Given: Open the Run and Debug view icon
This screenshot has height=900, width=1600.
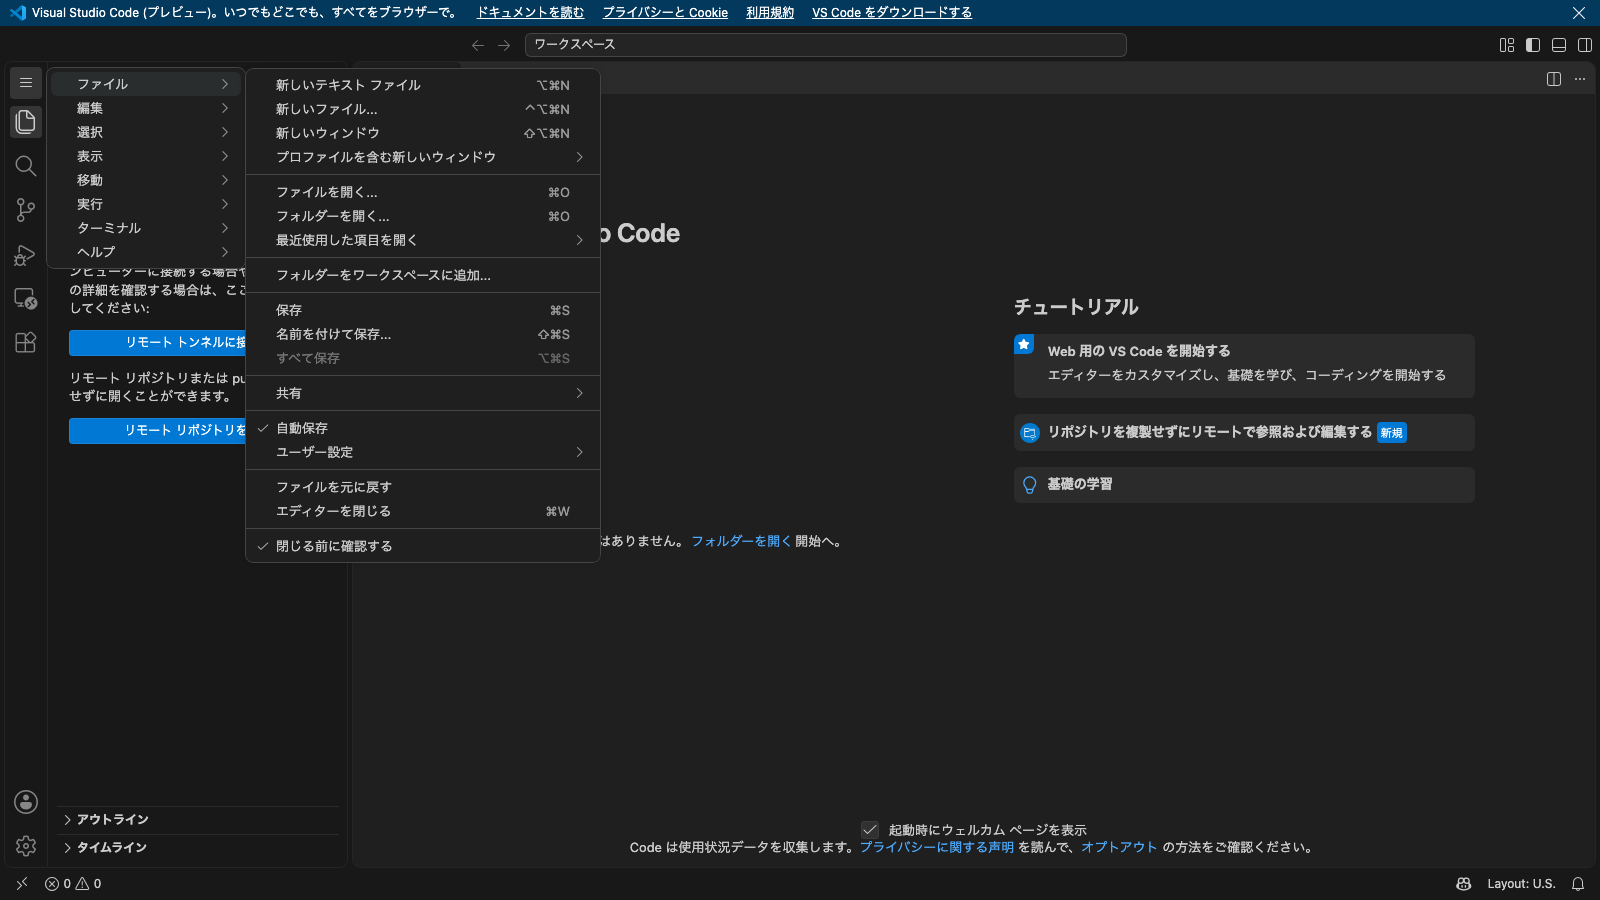Looking at the screenshot, I should [x=26, y=255].
